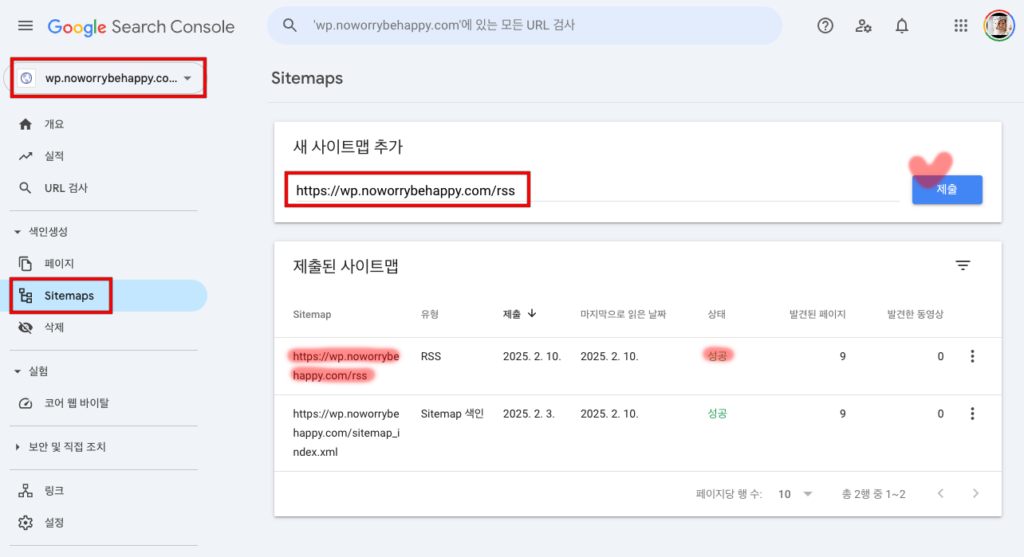1024x557 pixels.
Task: Open 코어 웹 바이탈 report
Action: point(77,404)
